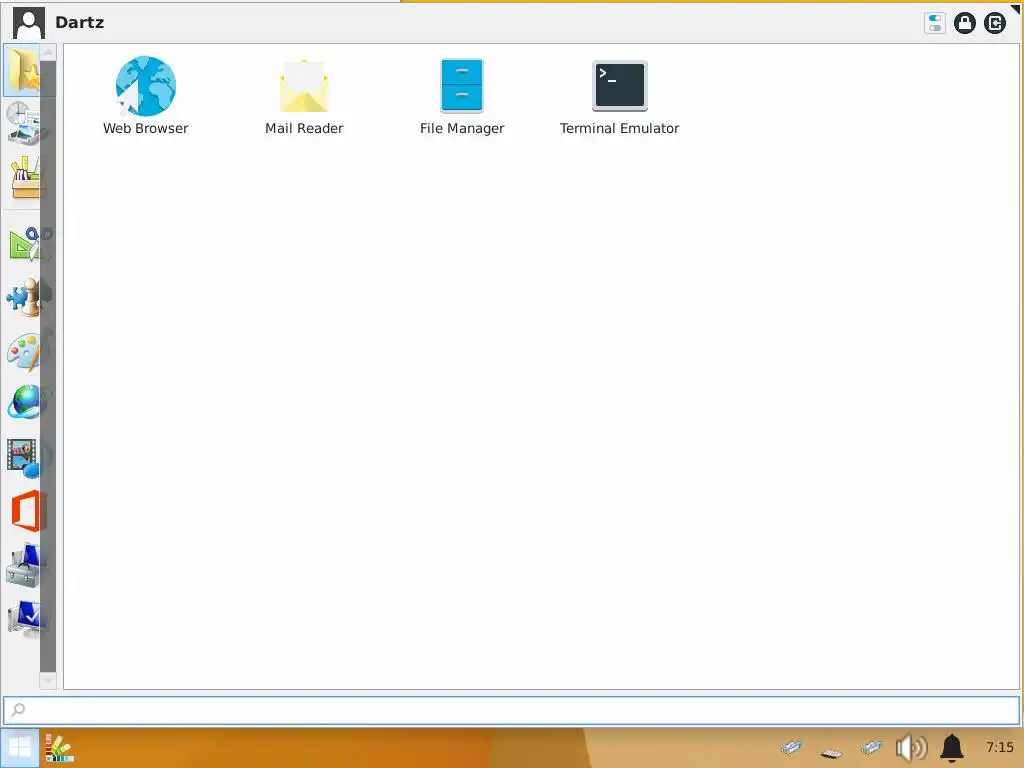Click in the menu search field
The width and height of the screenshot is (1024, 768).
pyautogui.click(x=511, y=710)
